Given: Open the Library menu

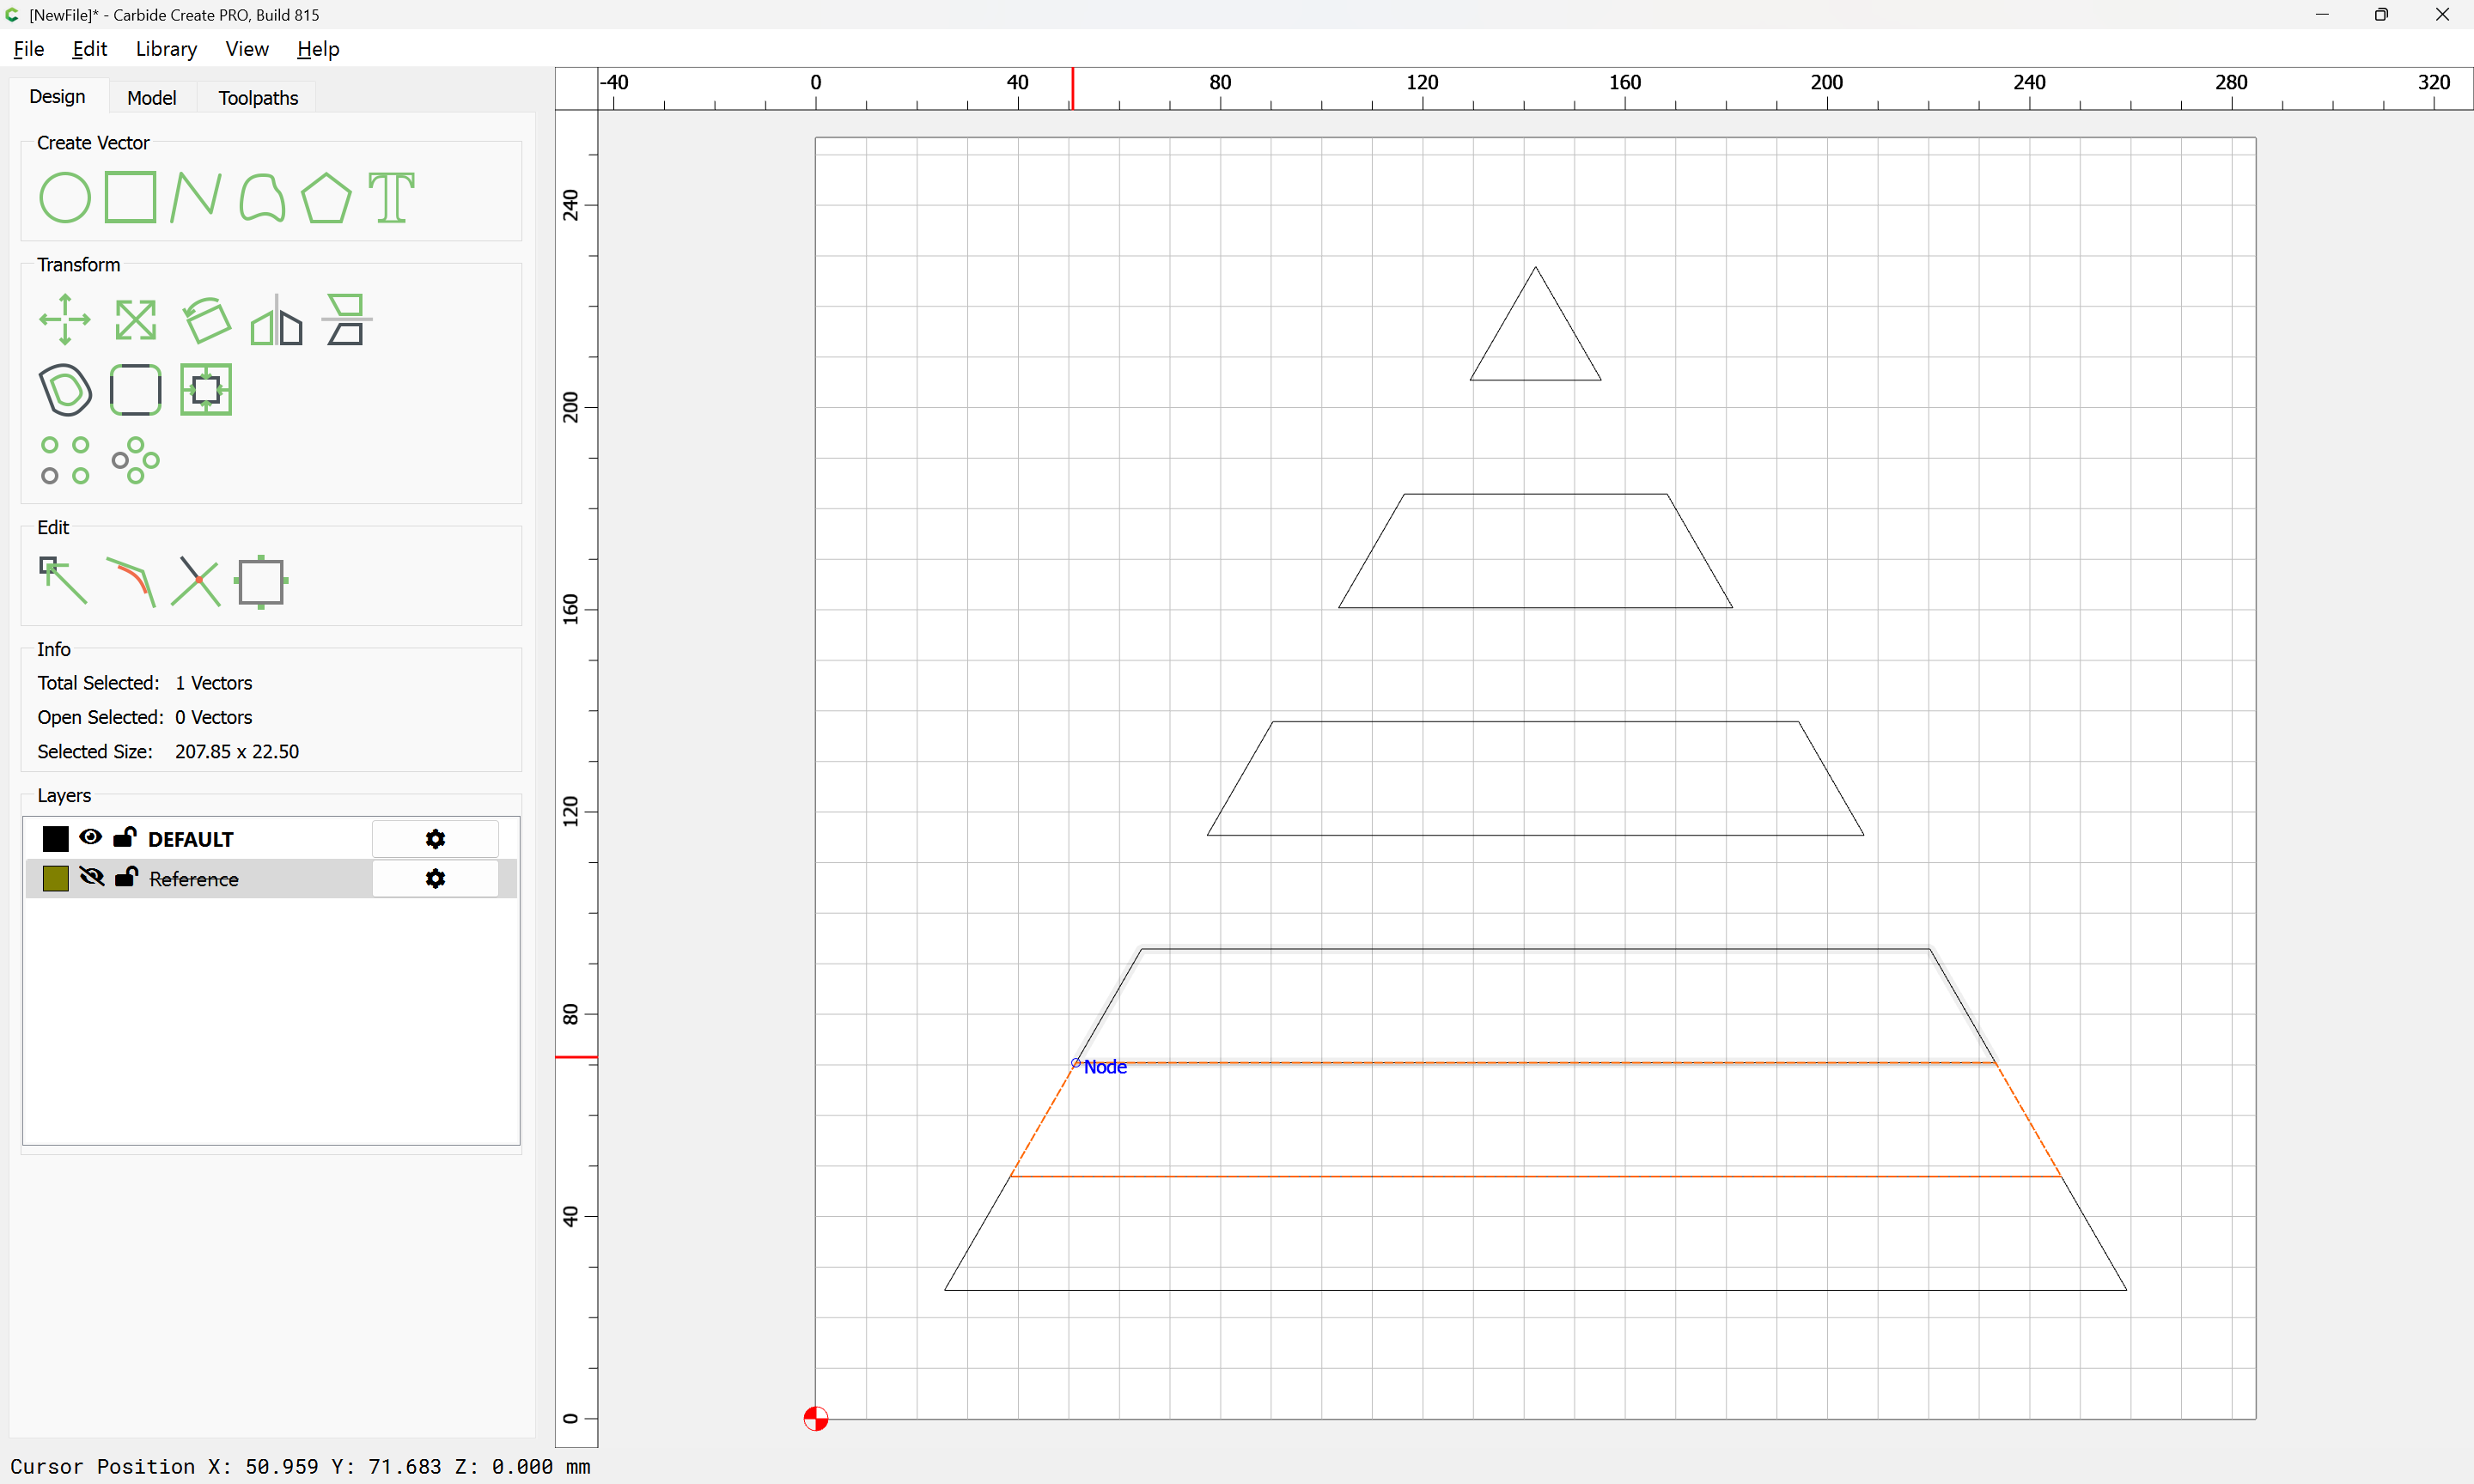Looking at the screenshot, I should pyautogui.click(x=166, y=49).
